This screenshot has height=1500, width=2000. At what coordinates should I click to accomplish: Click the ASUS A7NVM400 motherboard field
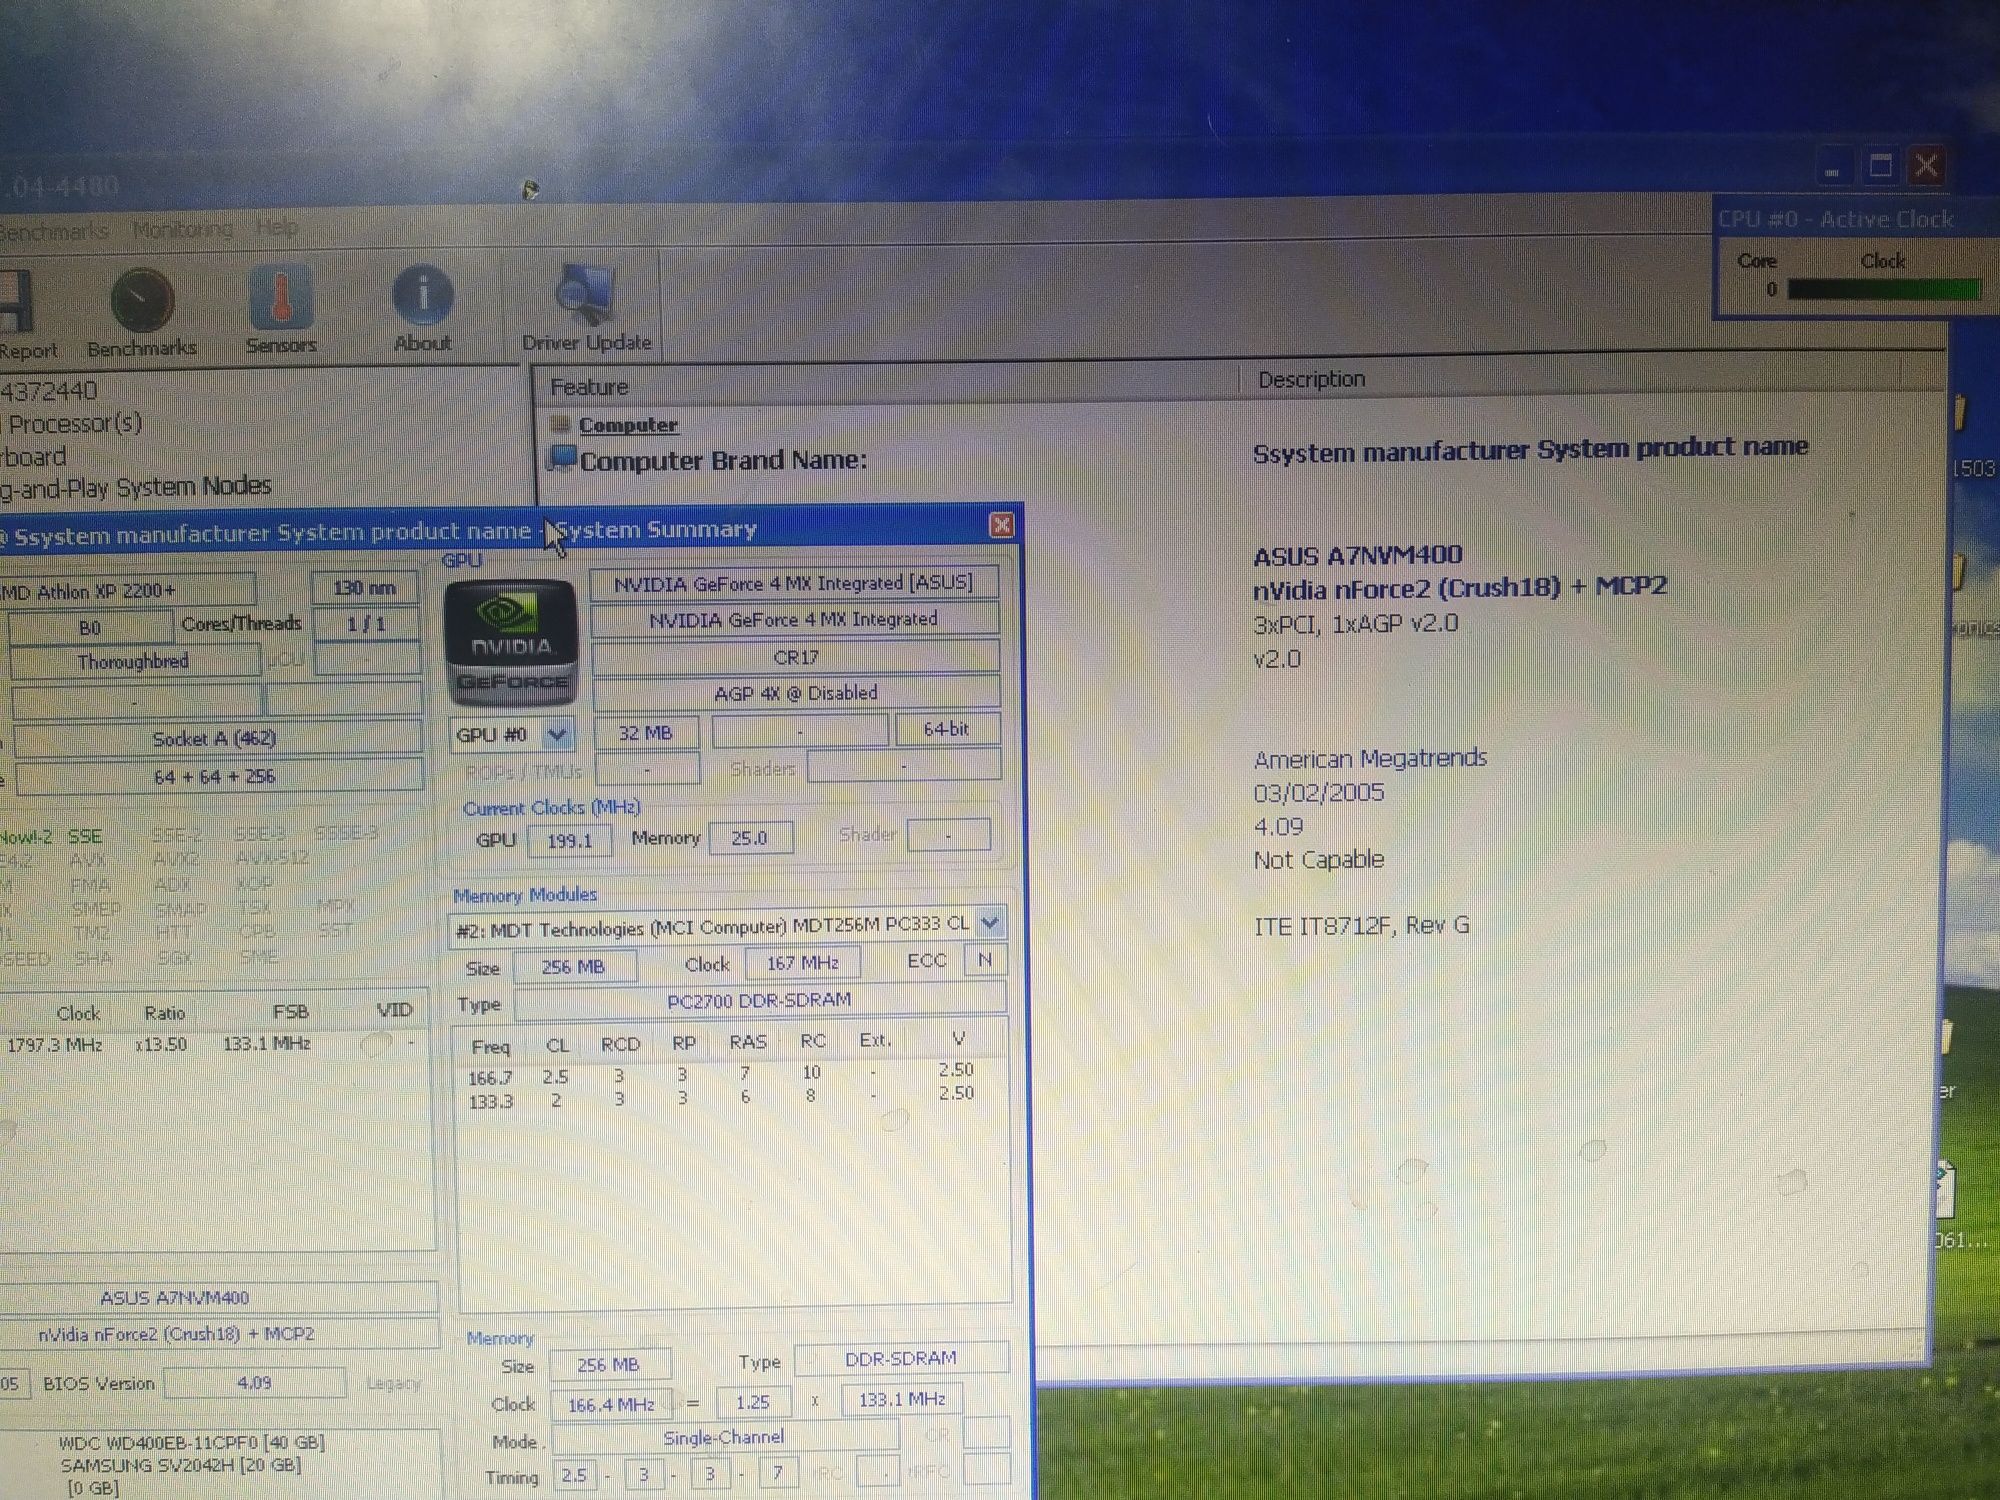click(x=218, y=1297)
